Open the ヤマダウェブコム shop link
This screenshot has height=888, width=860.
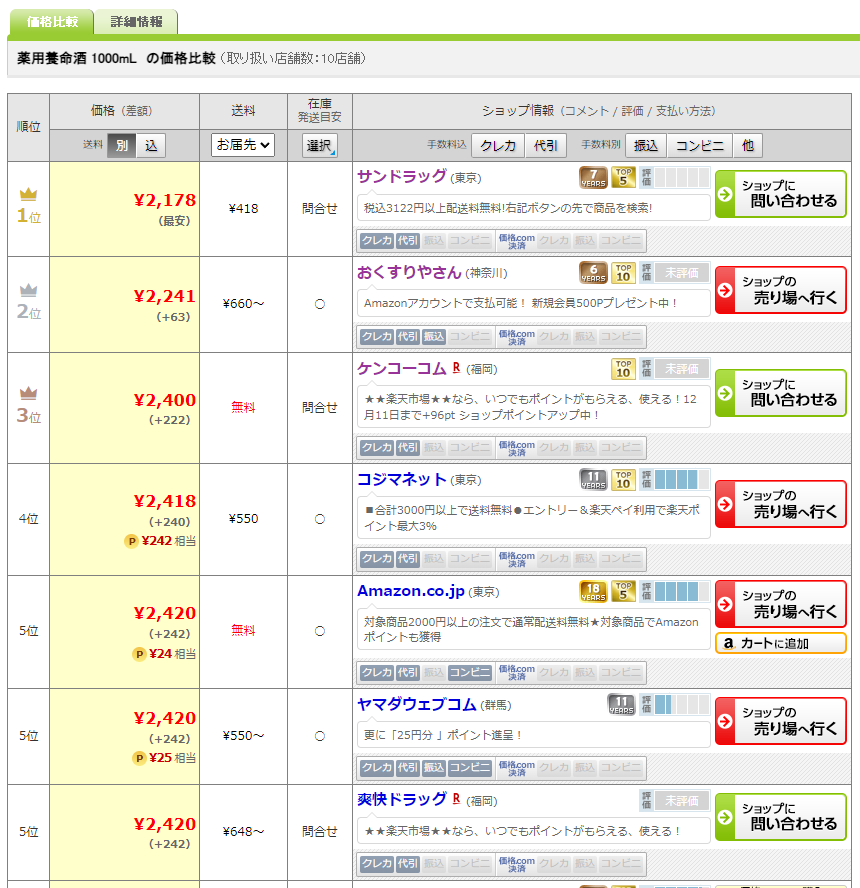coord(417,705)
